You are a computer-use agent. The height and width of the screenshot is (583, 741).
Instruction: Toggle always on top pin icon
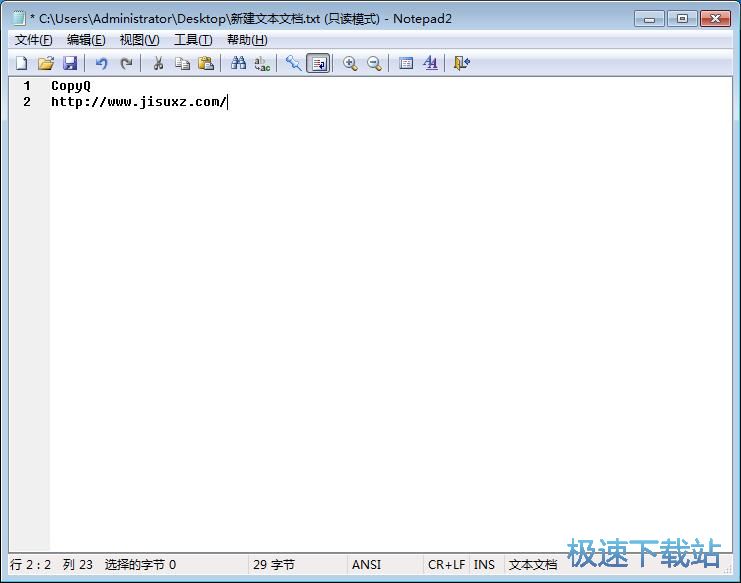coord(293,63)
